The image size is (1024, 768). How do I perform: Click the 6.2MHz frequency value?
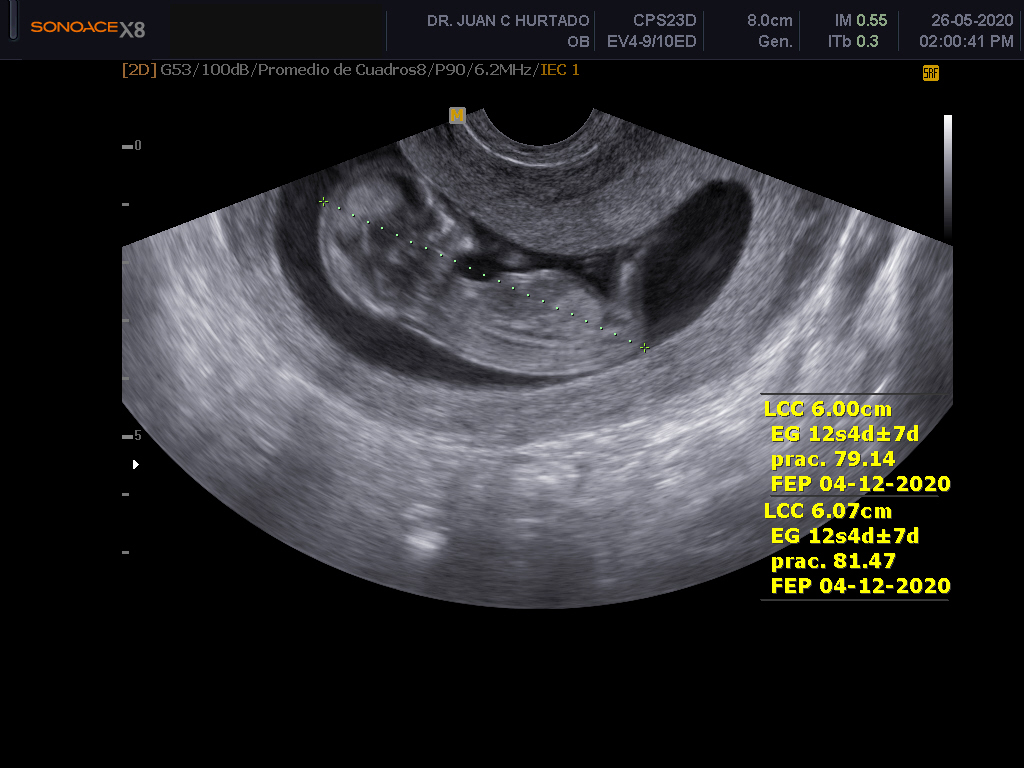pyautogui.click(x=503, y=70)
